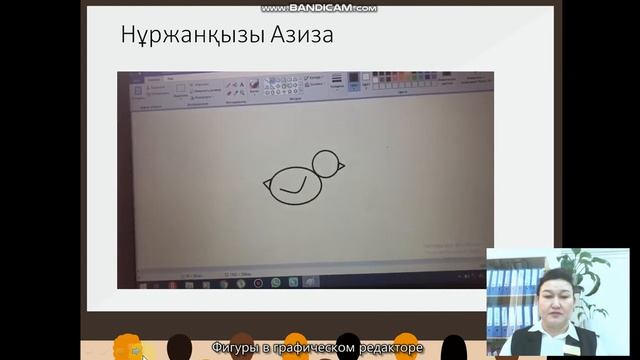Open the shape Outline dropdown
The image size is (640, 360).
pyautogui.click(x=313, y=78)
